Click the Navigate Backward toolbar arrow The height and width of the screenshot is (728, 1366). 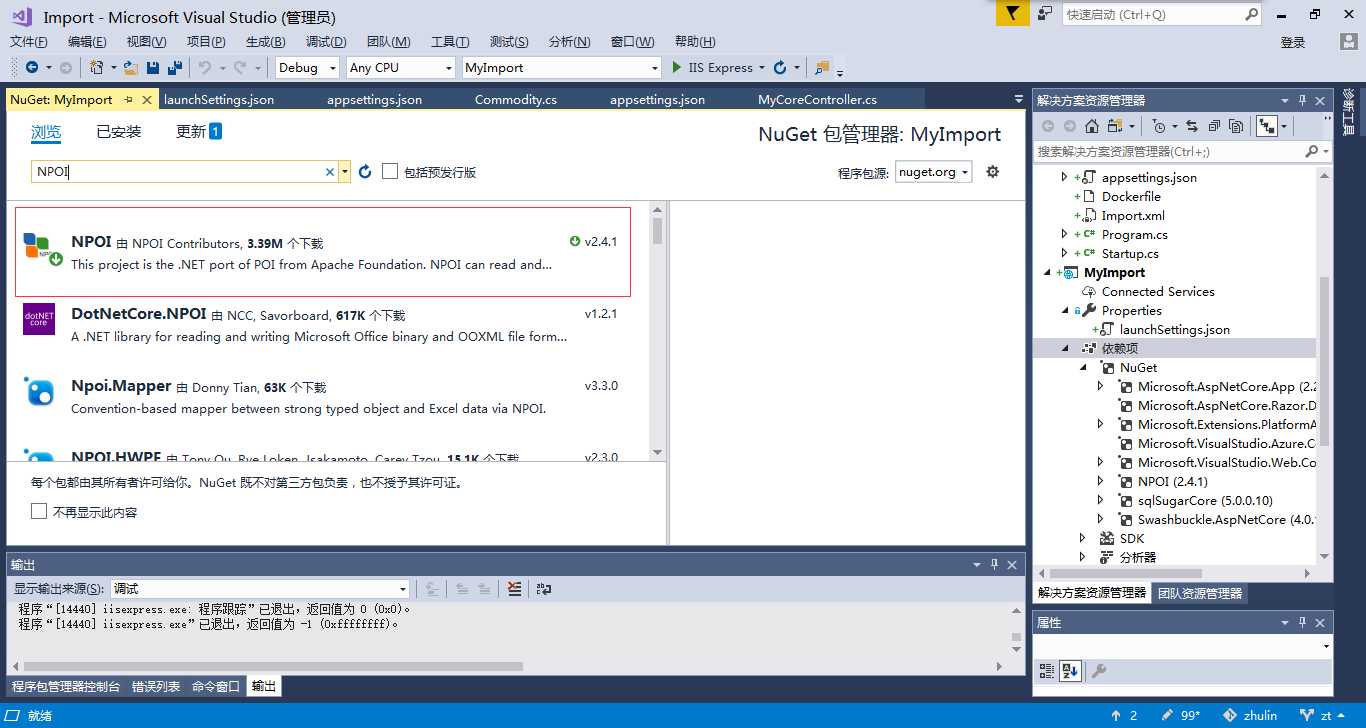(32, 67)
